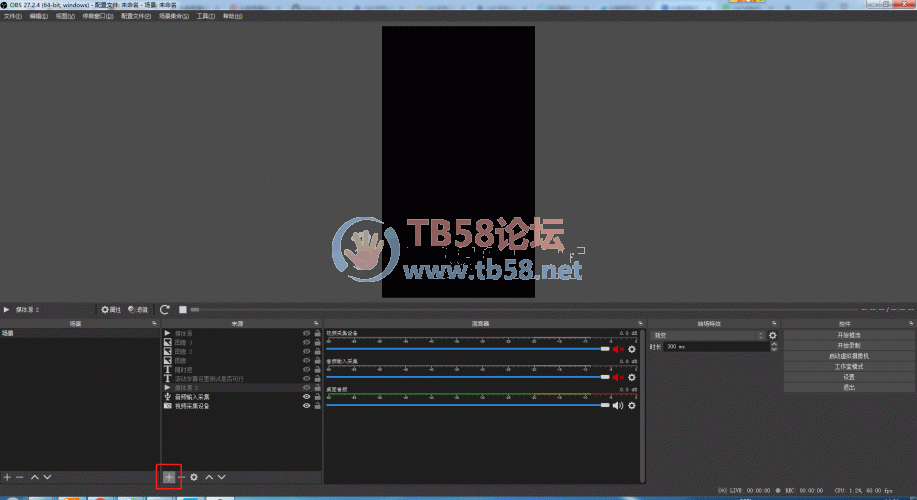The image size is (917, 500).
Task: Show the 图像 2 source via its eye icon
Action: tap(306, 351)
